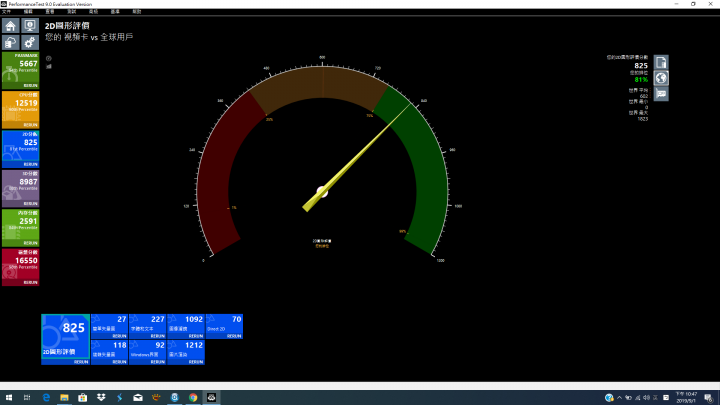The height and width of the screenshot is (405, 720).
Task: Open the cloud baseline management icon
Action: [x=11, y=43]
